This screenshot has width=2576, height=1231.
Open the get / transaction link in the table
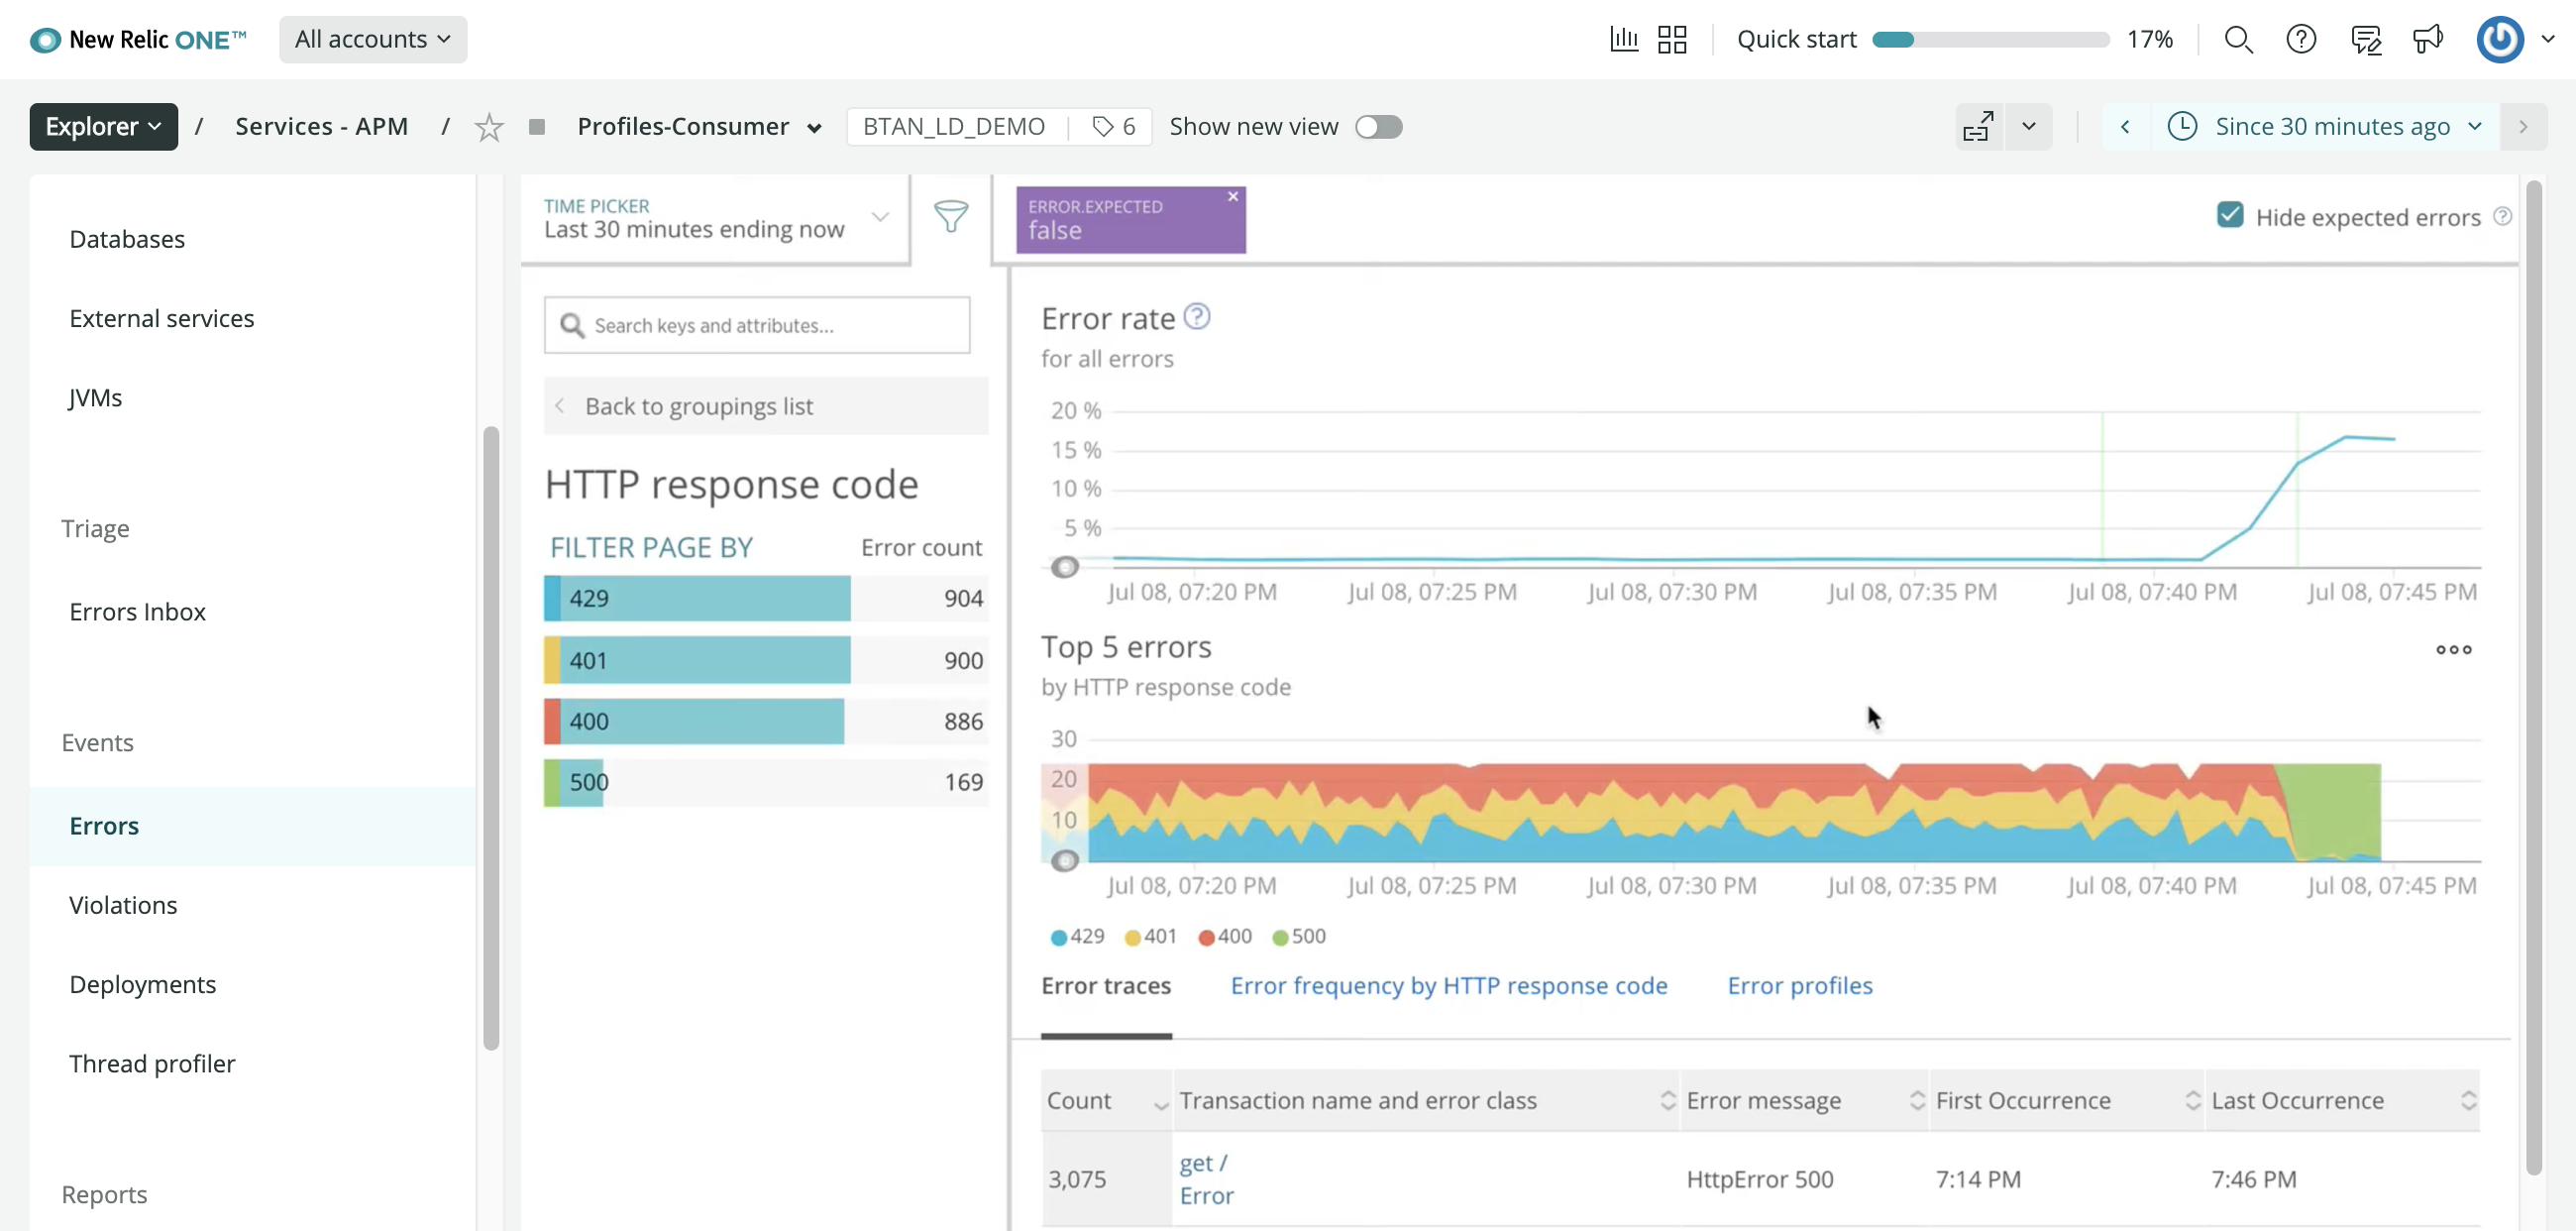pyautogui.click(x=1203, y=1162)
